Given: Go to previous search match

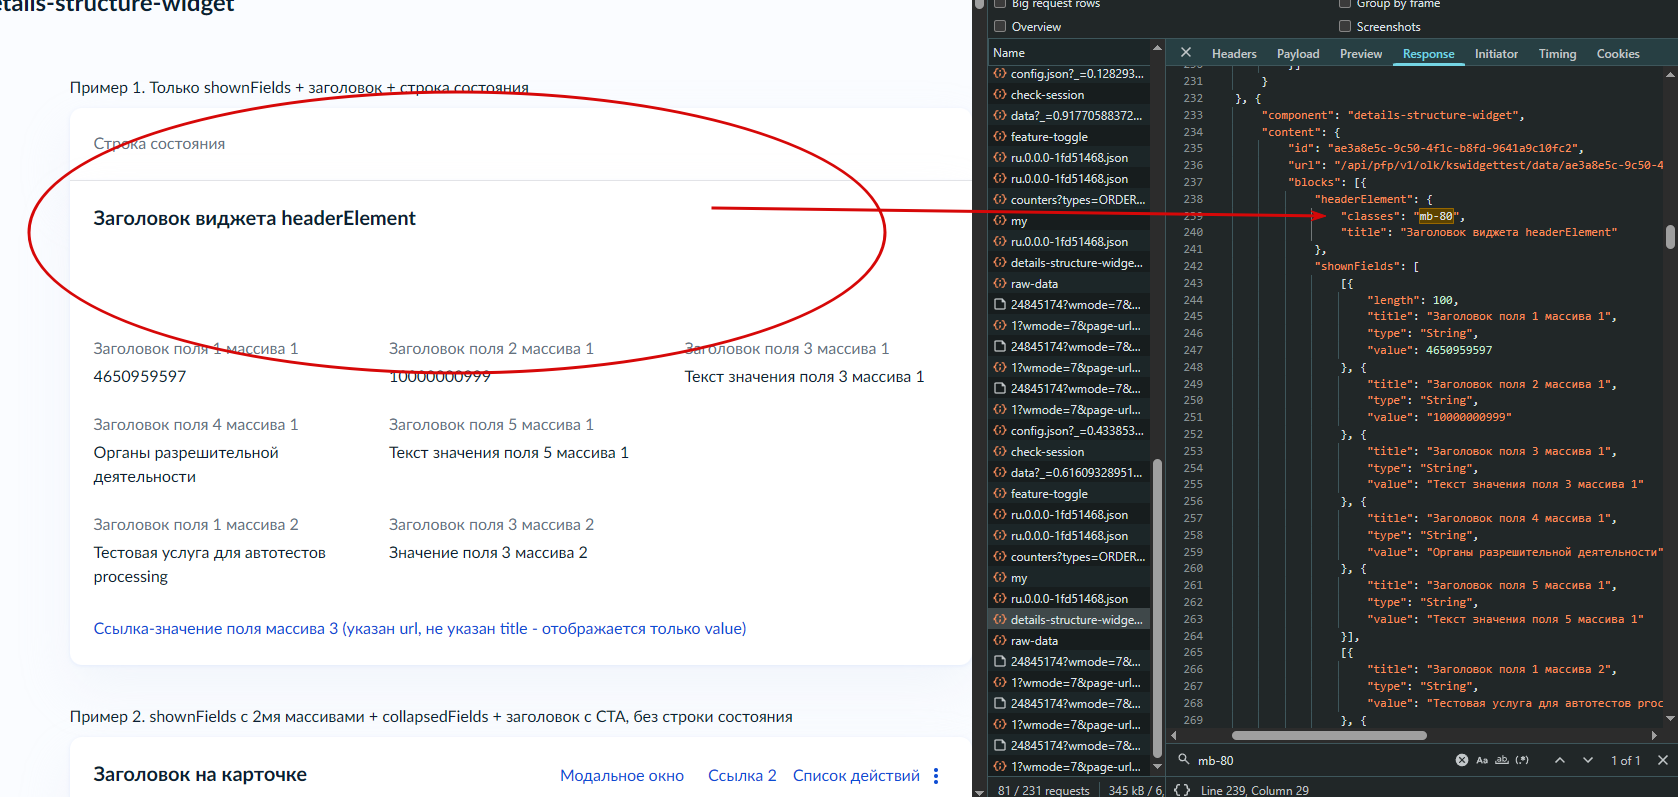Looking at the screenshot, I should point(1559,760).
